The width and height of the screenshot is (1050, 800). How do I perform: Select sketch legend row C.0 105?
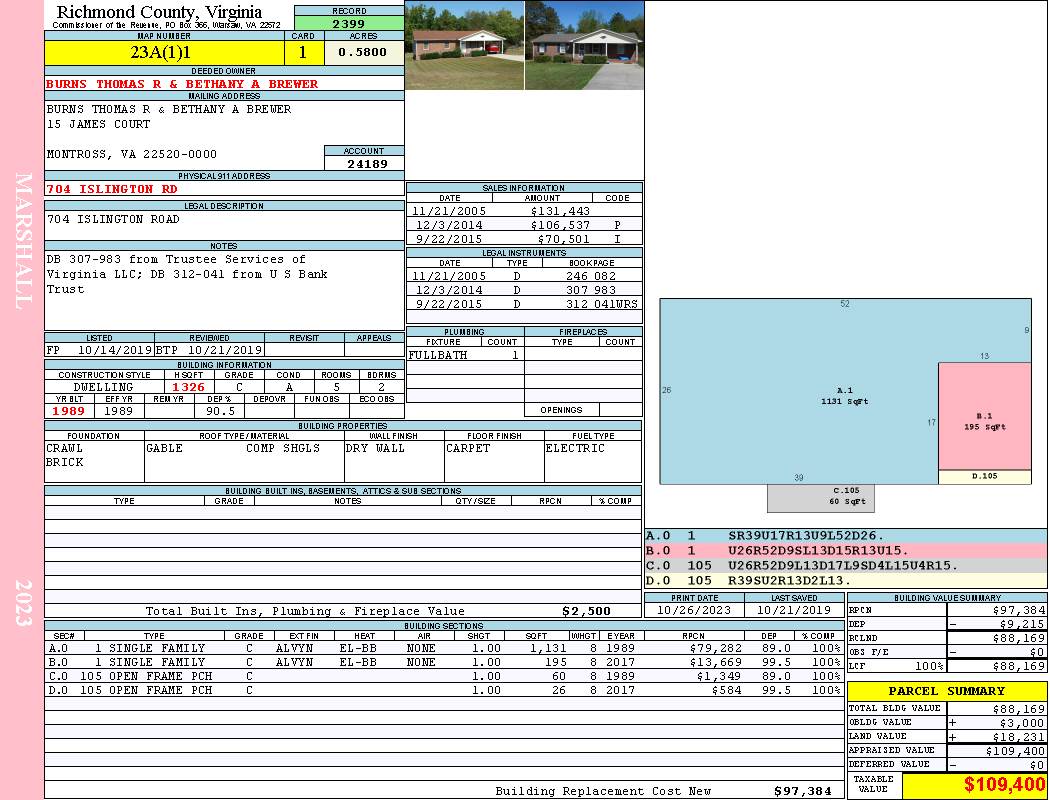click(845, 565)
